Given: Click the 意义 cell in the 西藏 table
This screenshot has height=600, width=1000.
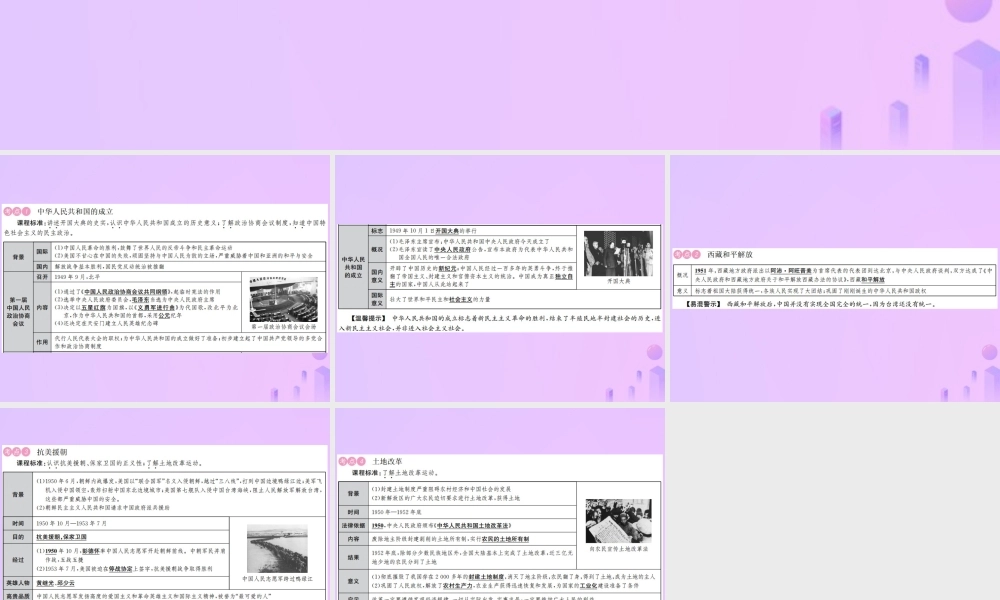Looking at the screenshot, I should [682, 291].
